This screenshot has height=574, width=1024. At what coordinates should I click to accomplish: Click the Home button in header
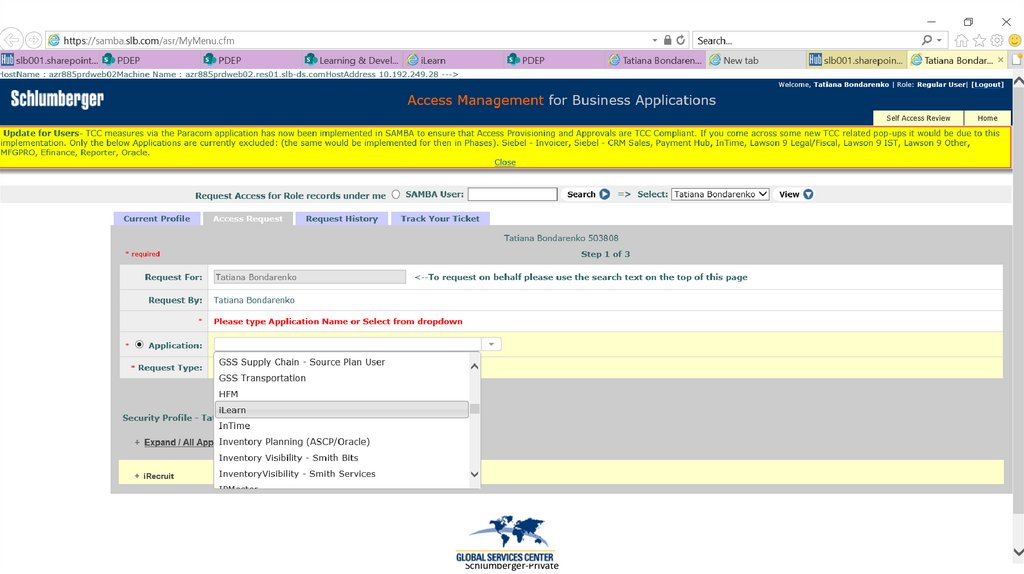987,118
